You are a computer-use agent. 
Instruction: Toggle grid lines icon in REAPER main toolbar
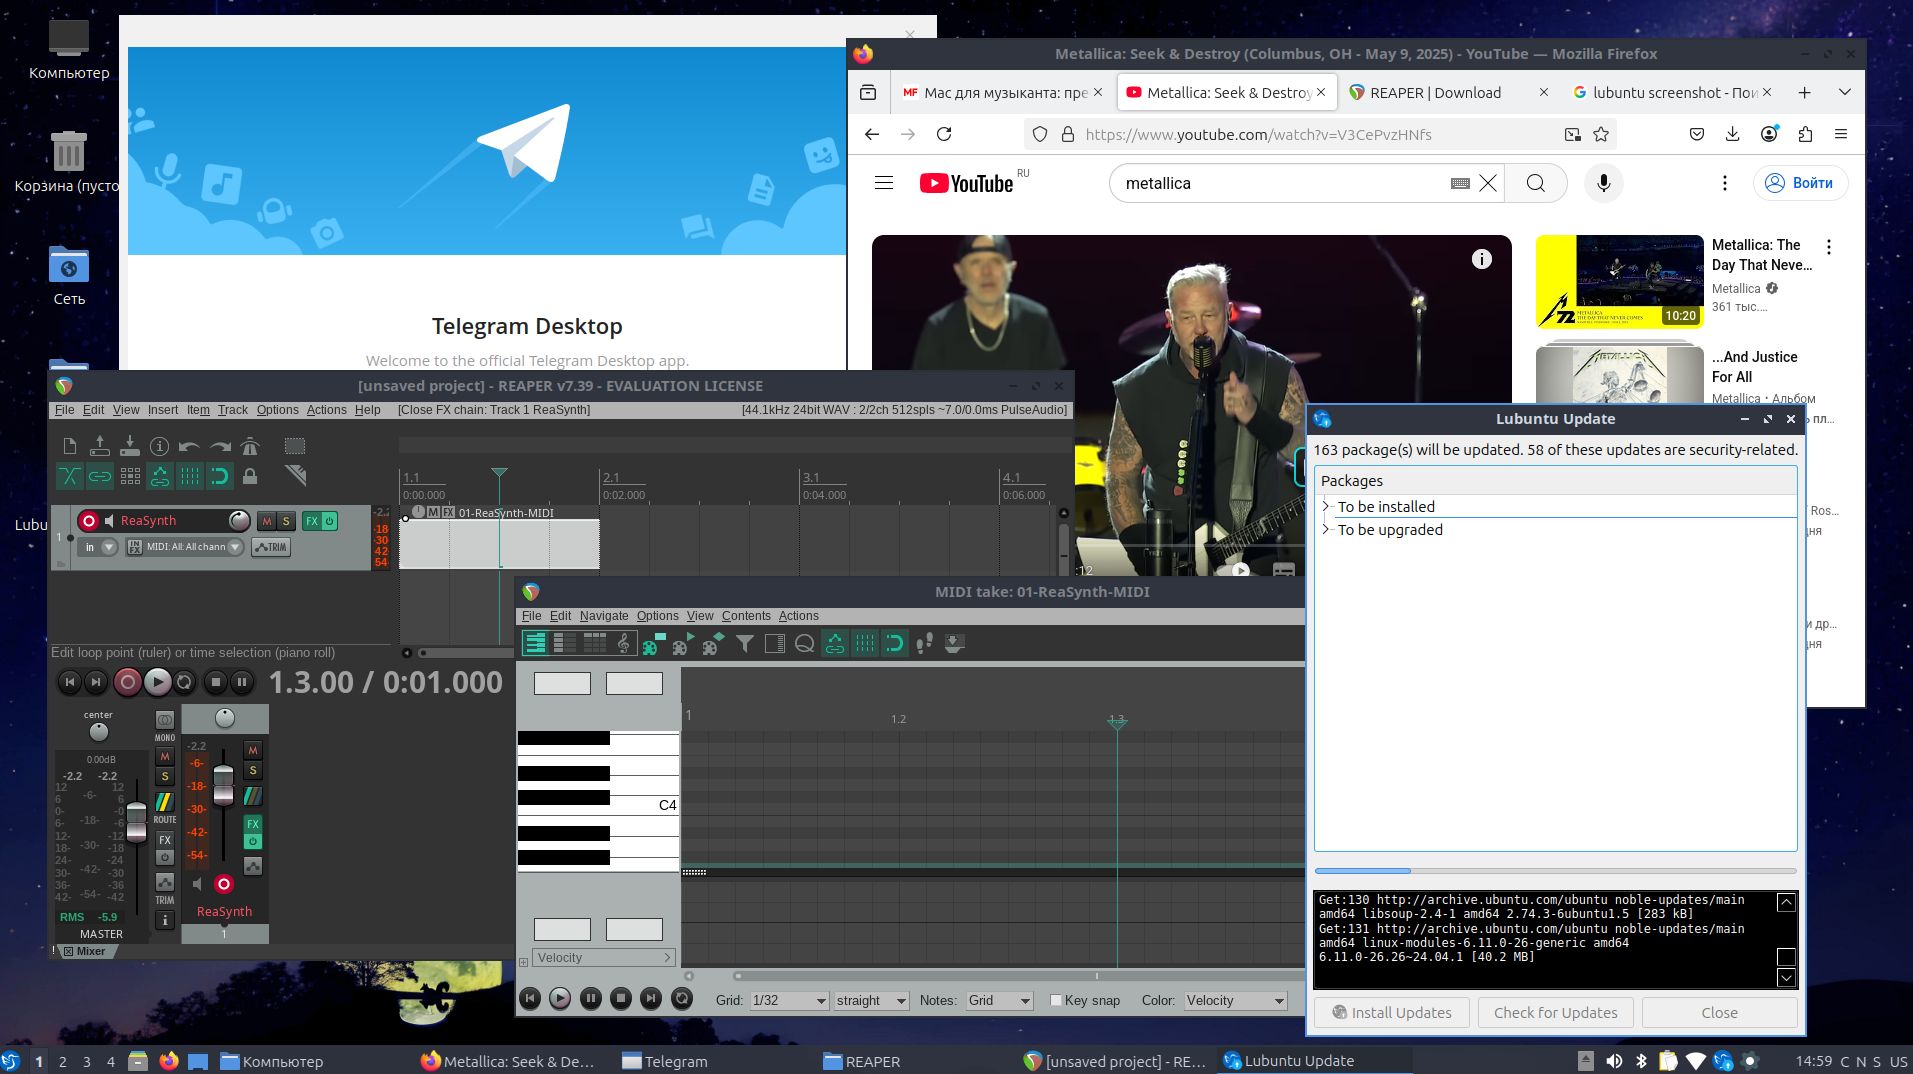pos(189,476)
